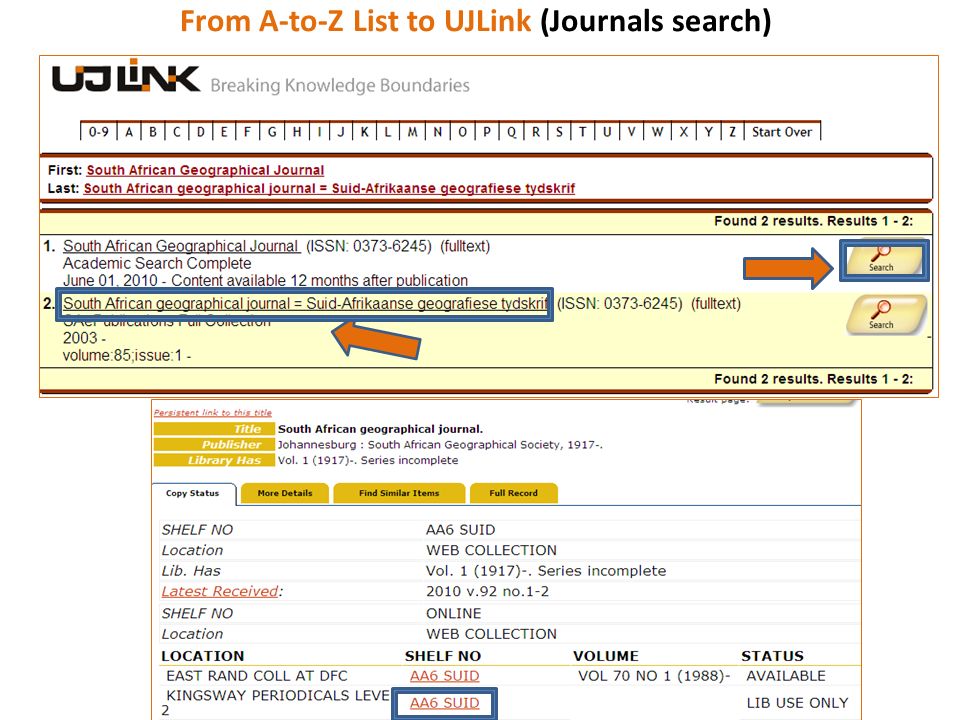The height and width of the screenshot is (720, 960).
Task: Select letter M in the index
Action: coord(413,132)
